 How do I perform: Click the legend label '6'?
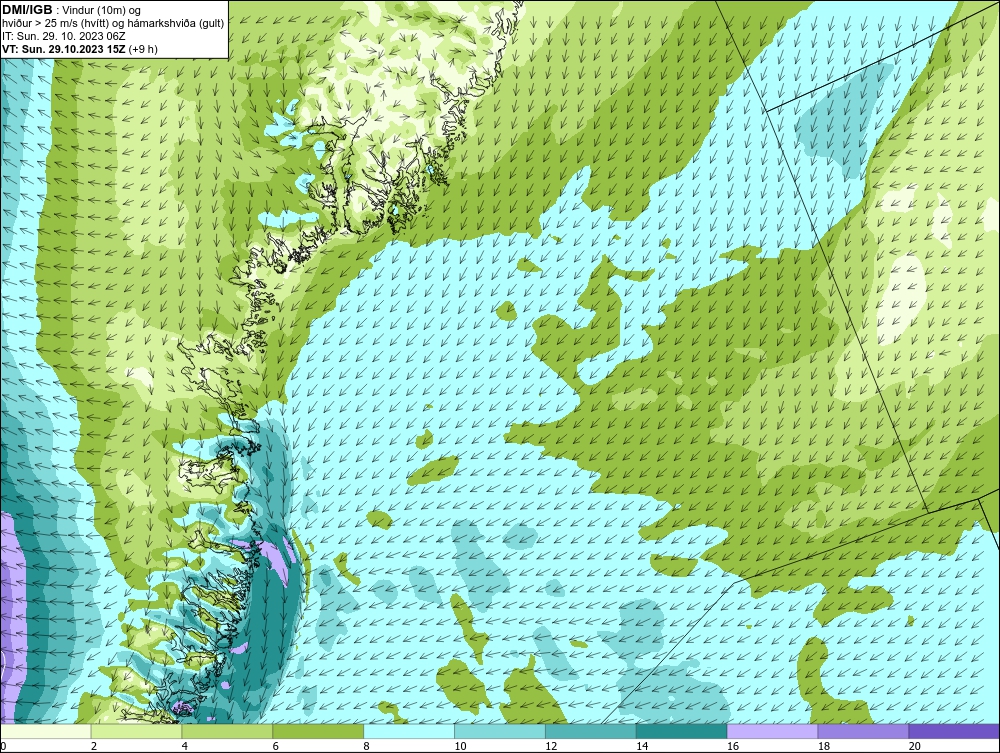point(276,746)
